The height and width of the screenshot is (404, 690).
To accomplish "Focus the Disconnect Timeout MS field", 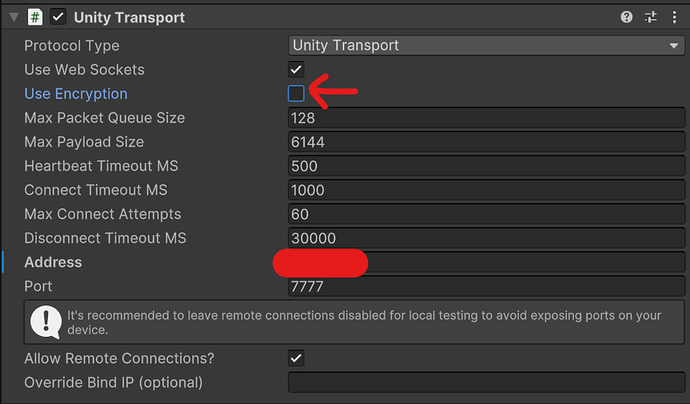I will pos(486,238).
